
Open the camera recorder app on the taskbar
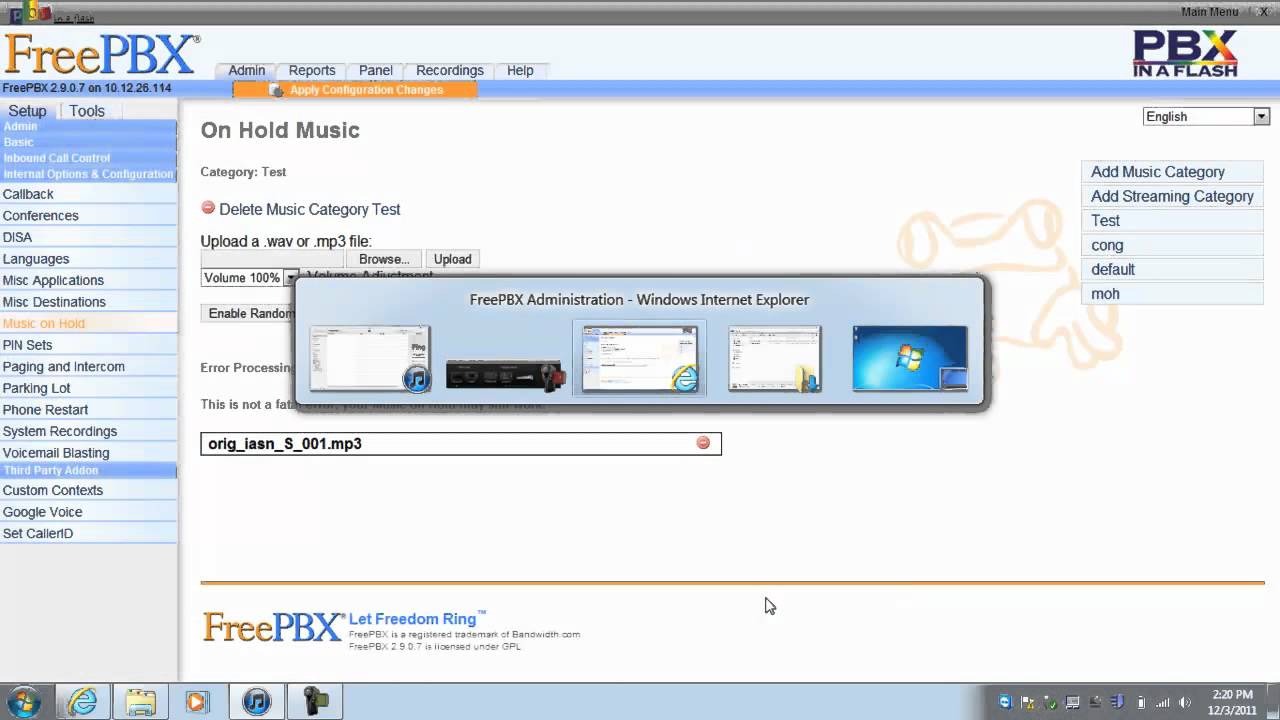314,702
